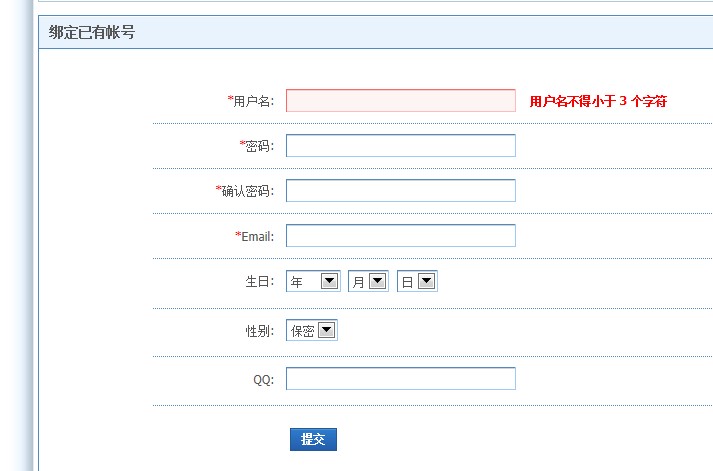
Task: Click the 生日 label text
Action: click(x=259, y=282)
